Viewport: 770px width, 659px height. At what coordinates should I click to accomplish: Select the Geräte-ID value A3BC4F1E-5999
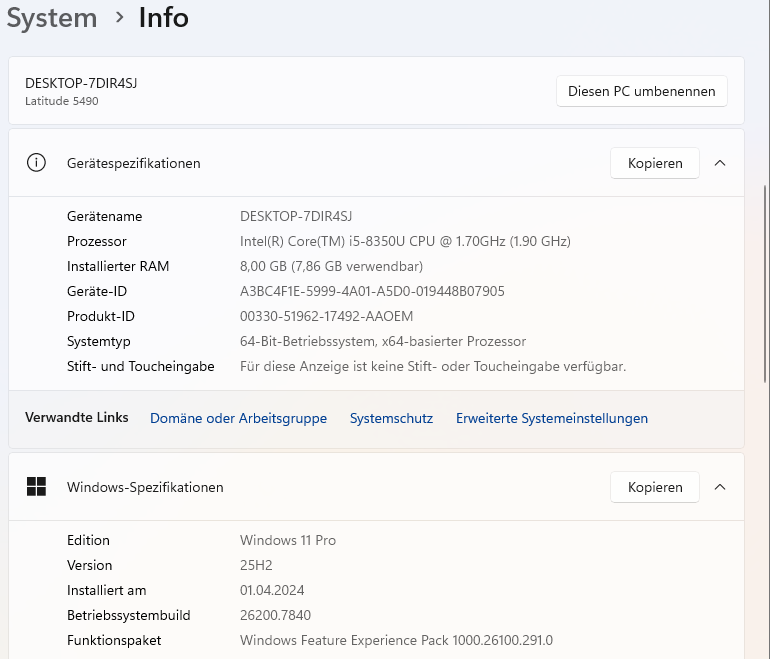(x=372, y=291)
